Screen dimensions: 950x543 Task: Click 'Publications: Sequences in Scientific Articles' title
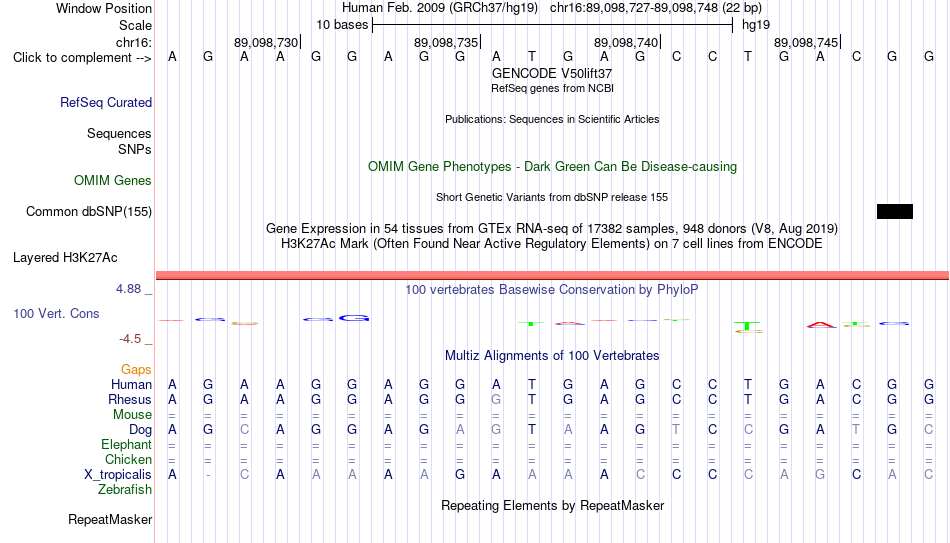(552, 119)
